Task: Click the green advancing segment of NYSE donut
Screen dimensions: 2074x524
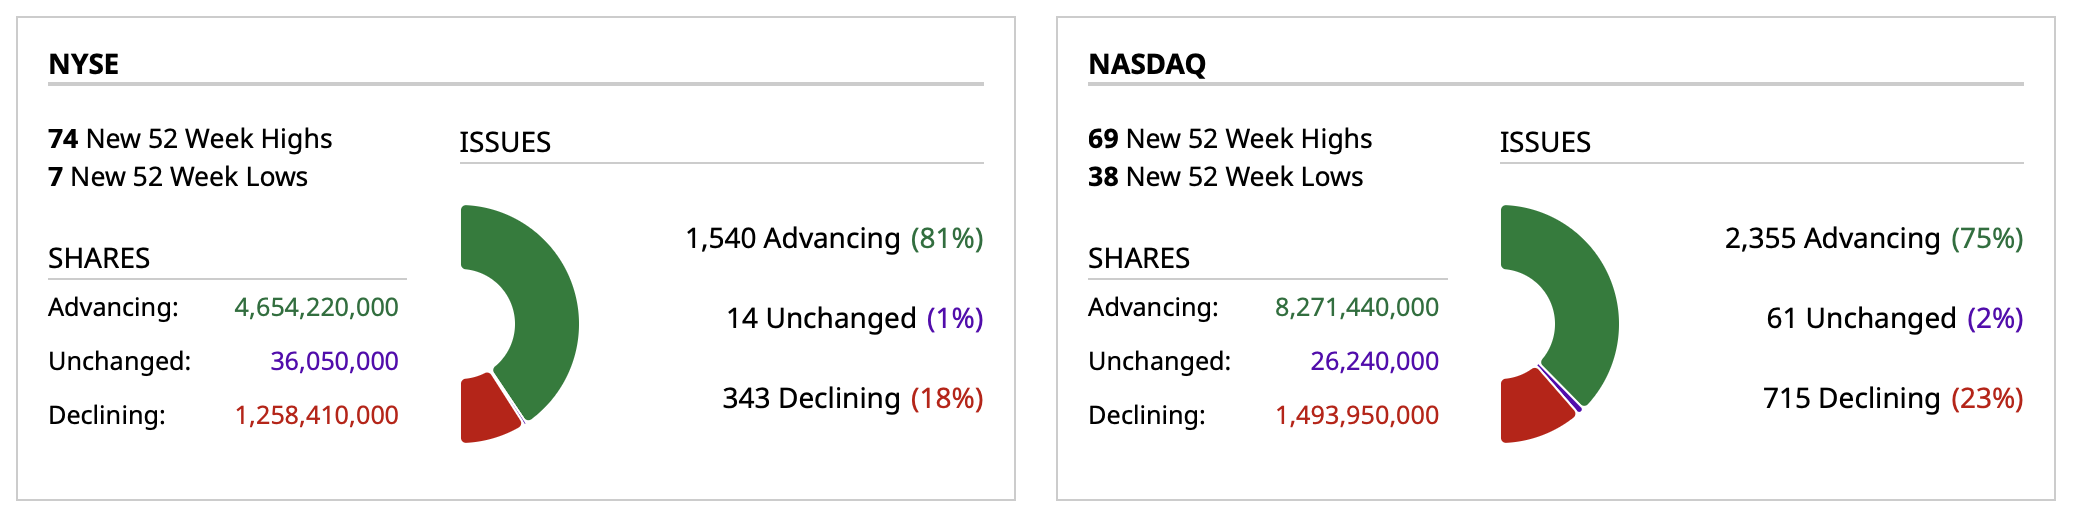Action: pos(545,310)
